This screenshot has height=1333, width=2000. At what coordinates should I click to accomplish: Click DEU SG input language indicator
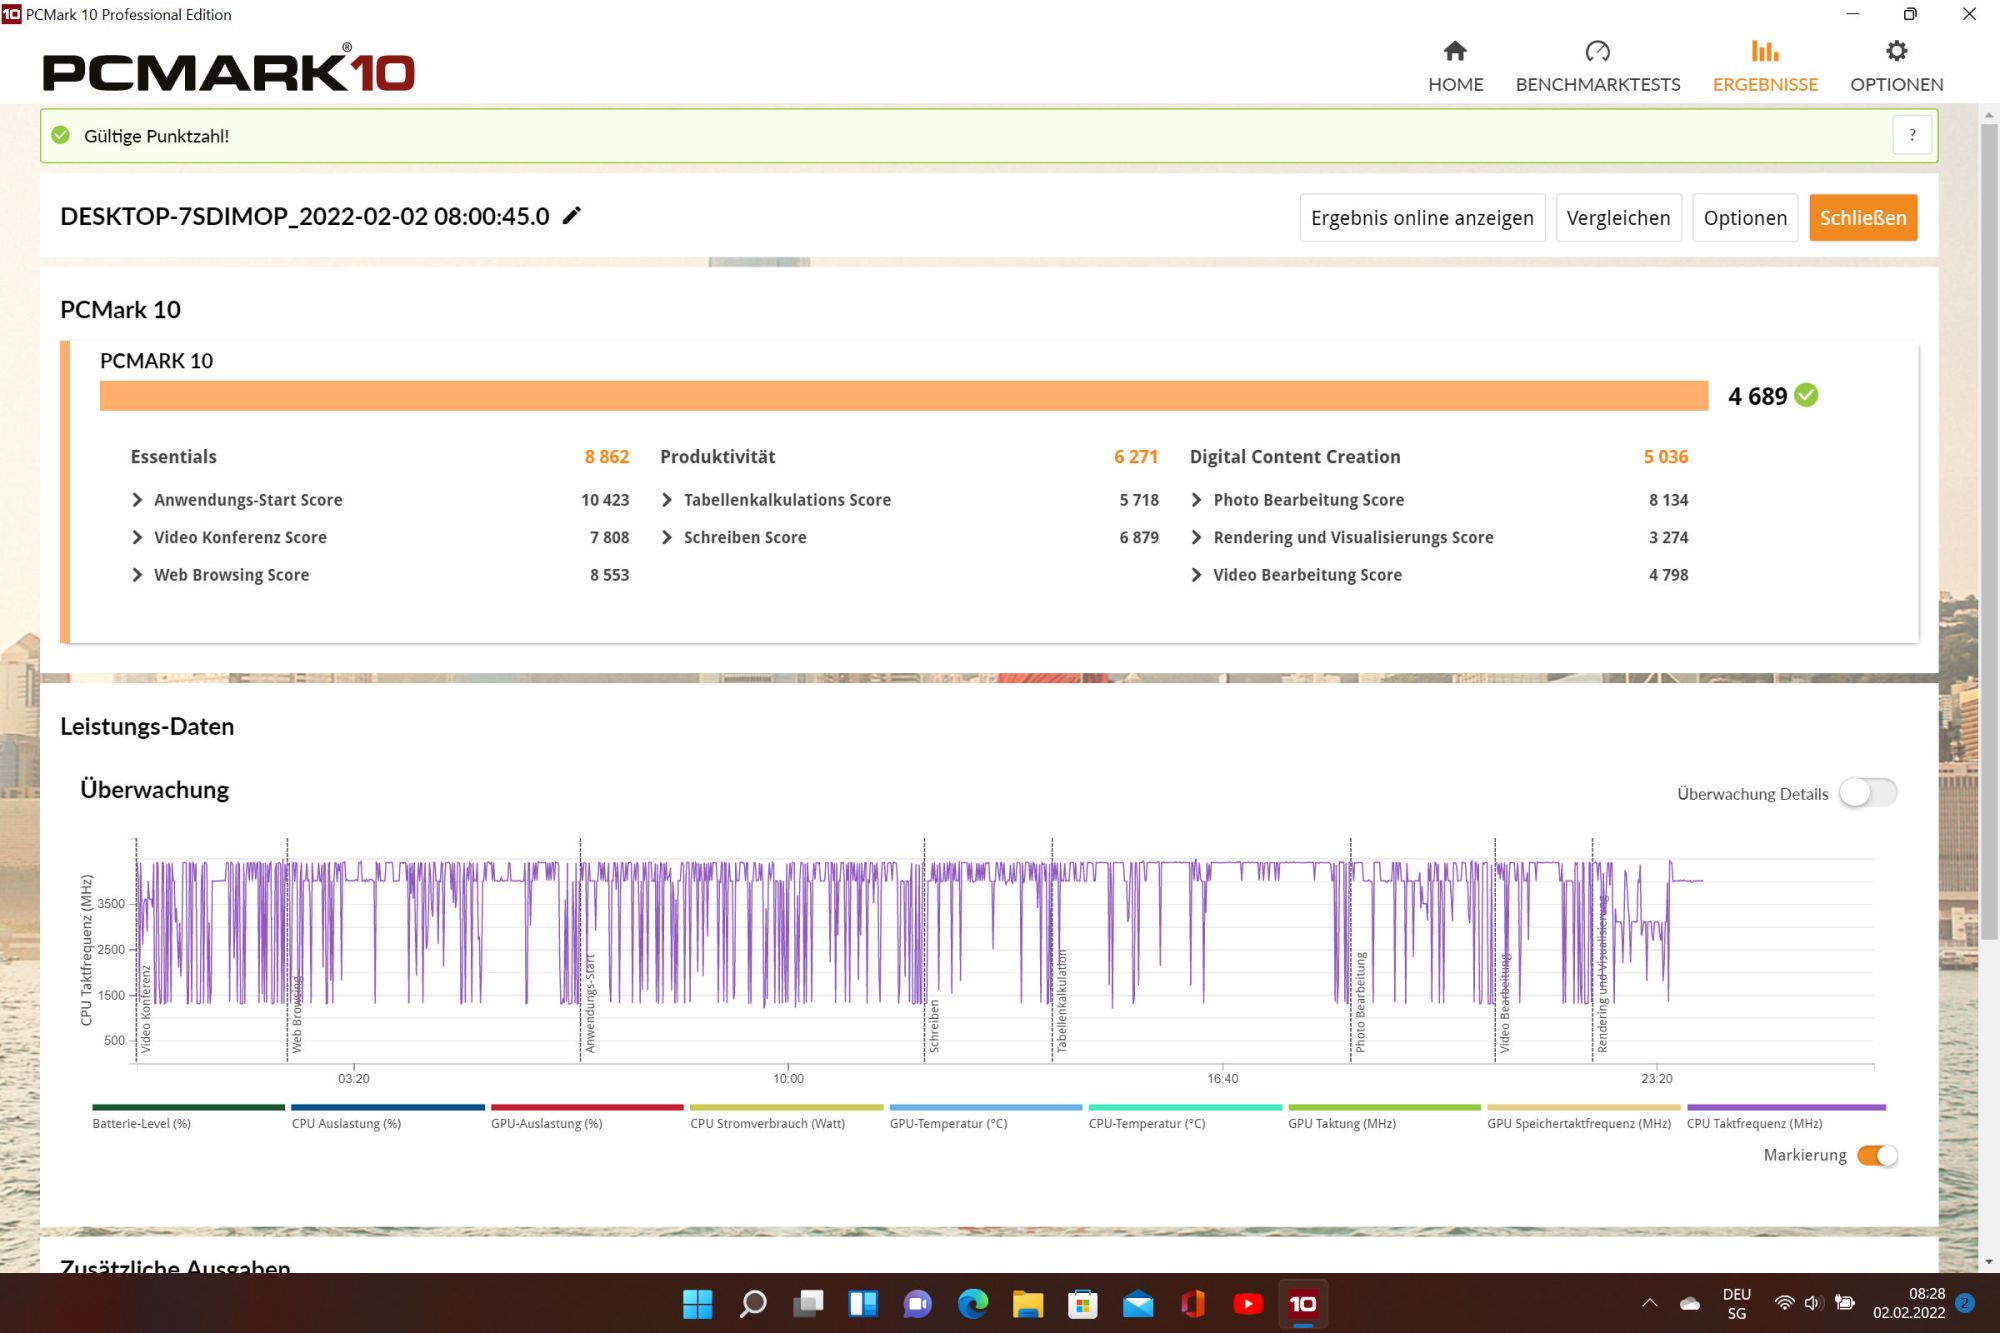pos(1737,1303)
